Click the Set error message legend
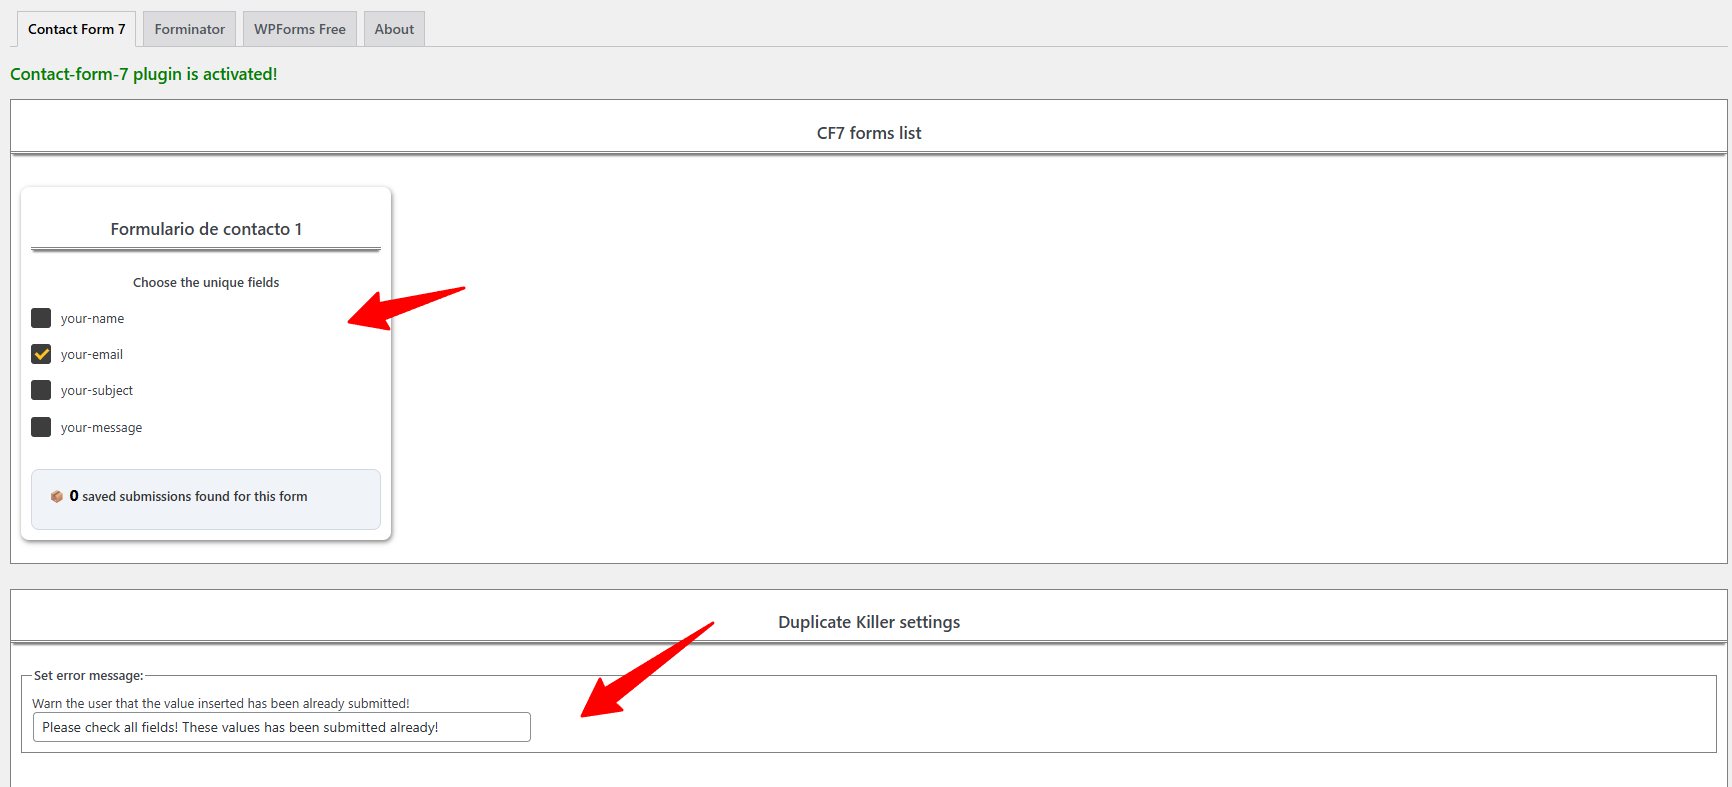The height and width of the screenshot is (787, 1732). coord(88,676)
